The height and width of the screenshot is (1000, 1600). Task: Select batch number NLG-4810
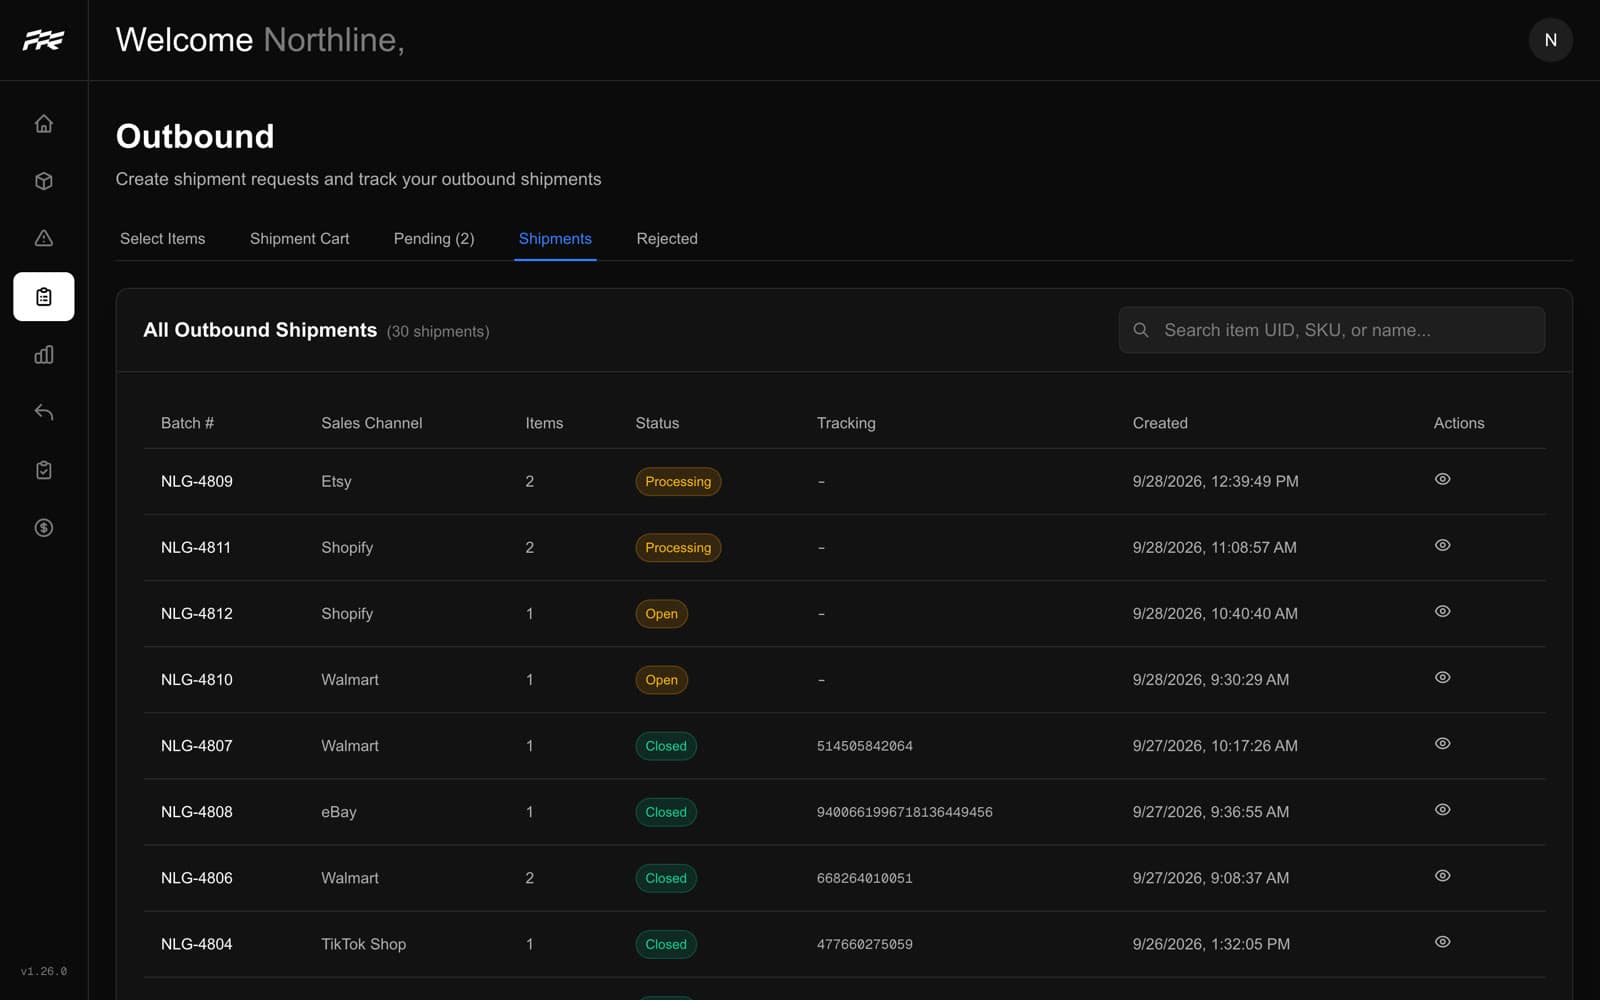(x=197, y=679)
